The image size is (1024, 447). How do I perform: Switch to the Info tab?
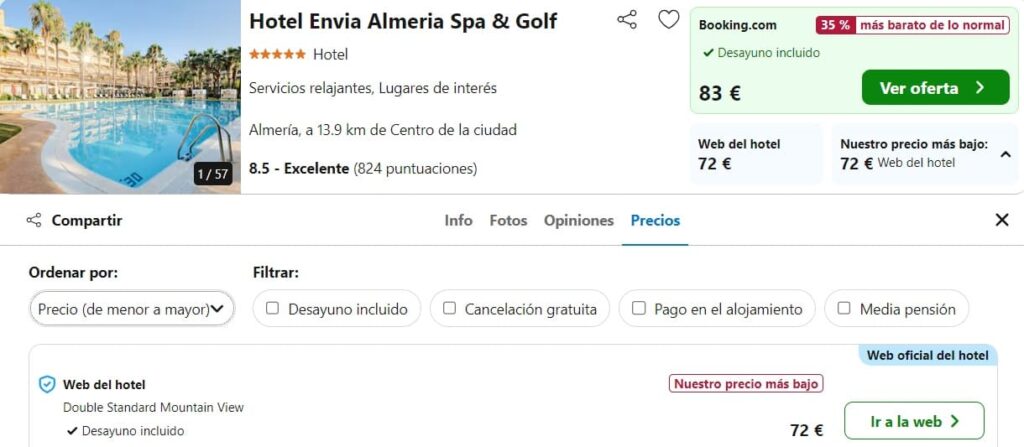(x=458, y=220)
